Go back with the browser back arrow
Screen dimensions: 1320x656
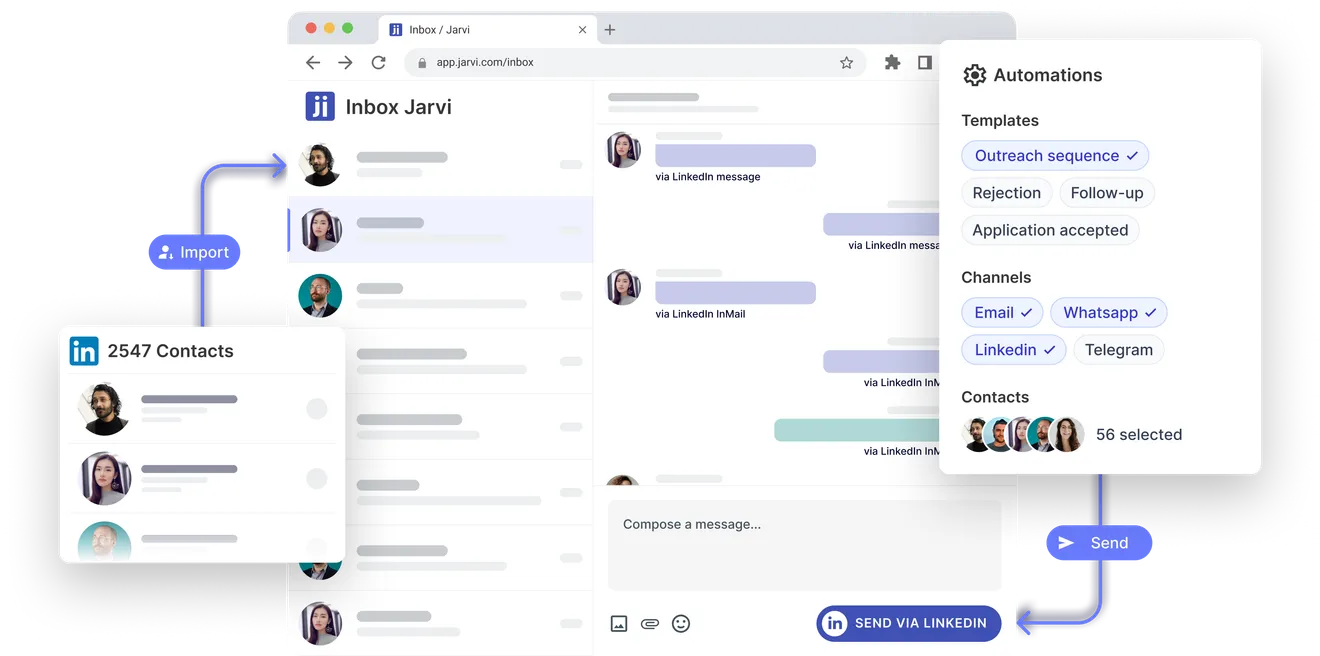[313, 62]
